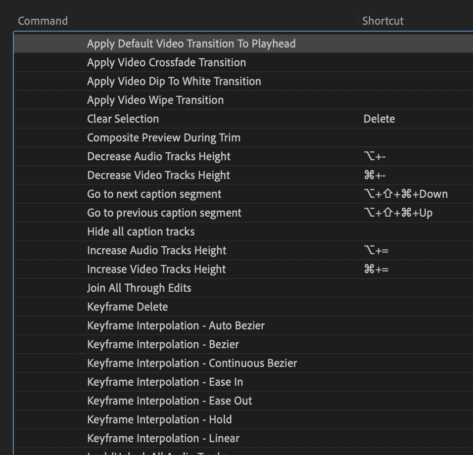The image size is (473, 455).
Task: Select Keyframe Interpolation - Ease In row
Action: pyautogui.click(x=244, y=382)
